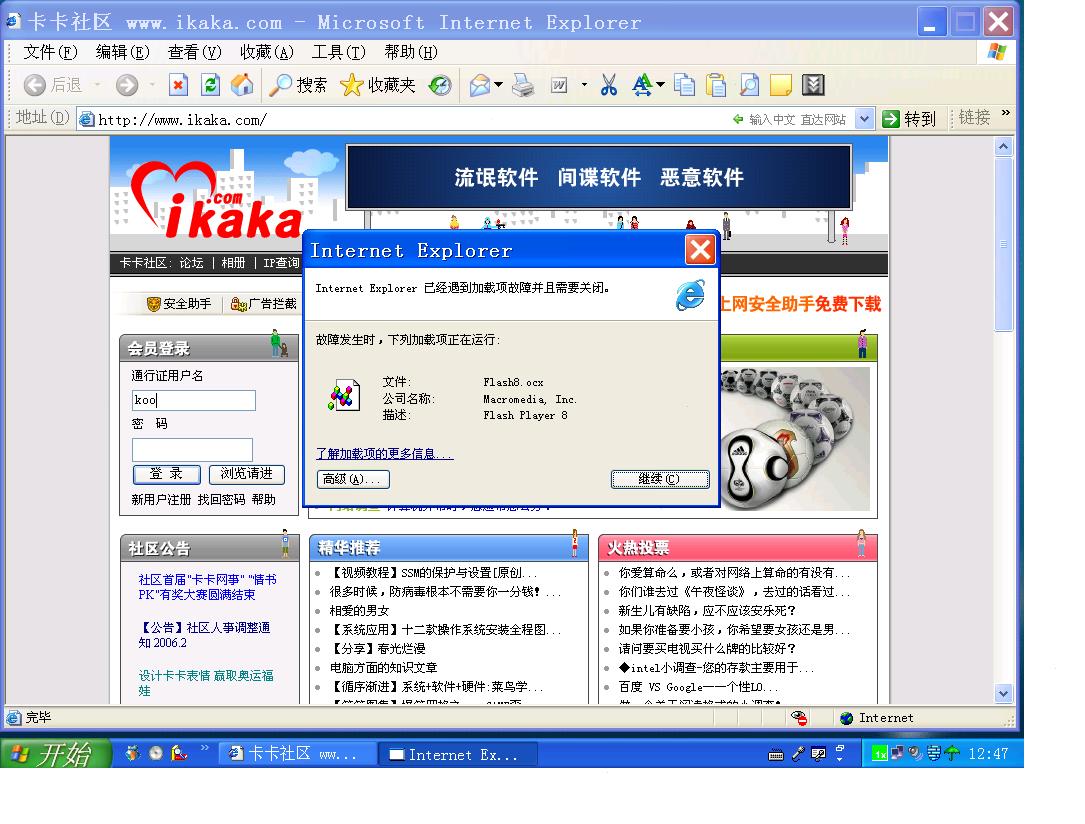Switch to 卡卡社区 taskbar window button

click(298, 754)
